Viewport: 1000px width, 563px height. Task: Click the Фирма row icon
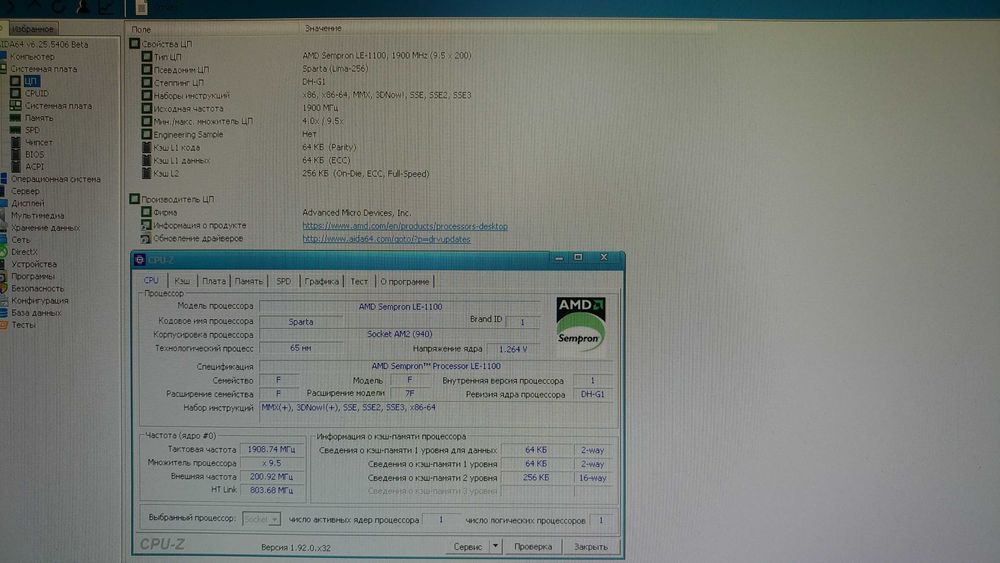point(146,212)
